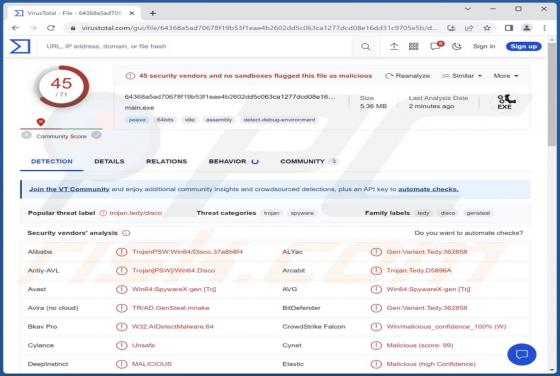Viewport: 560px width, 376px height.
Task: Click the browser share icon
Action: click(469, 28)
